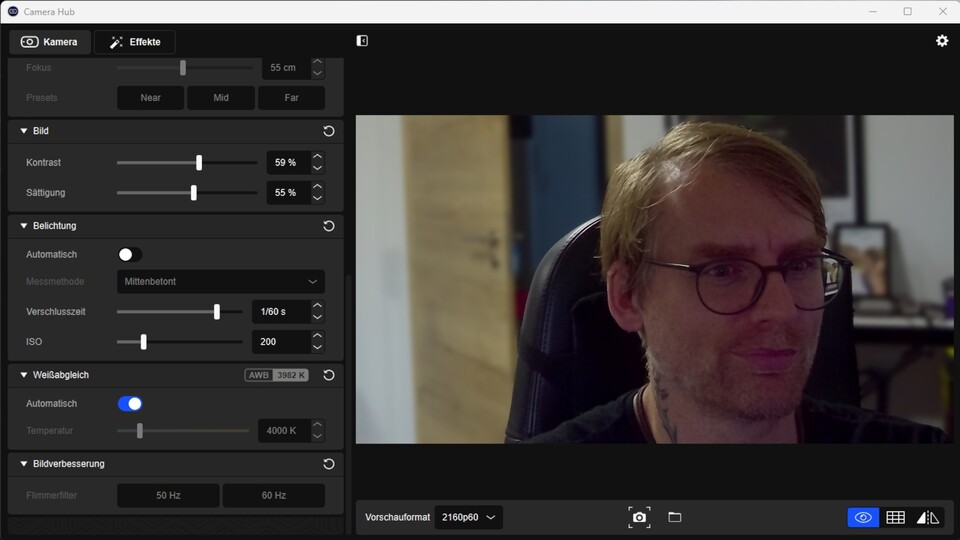The width and height of the screenshot is (960, 540).
Task: Click the Sättigung 55 % value field
Action: [288, 193]
